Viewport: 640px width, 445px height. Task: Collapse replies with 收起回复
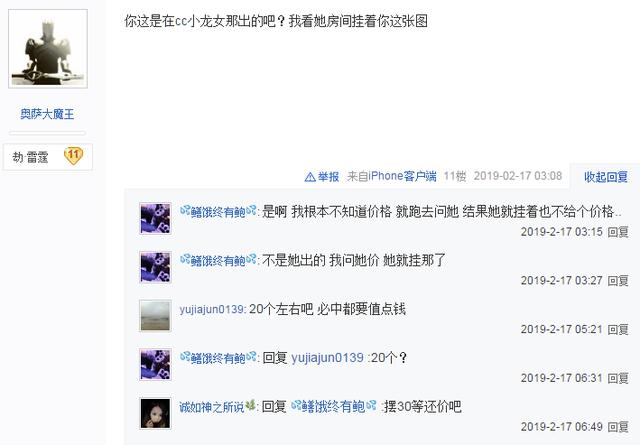(606, 177)
